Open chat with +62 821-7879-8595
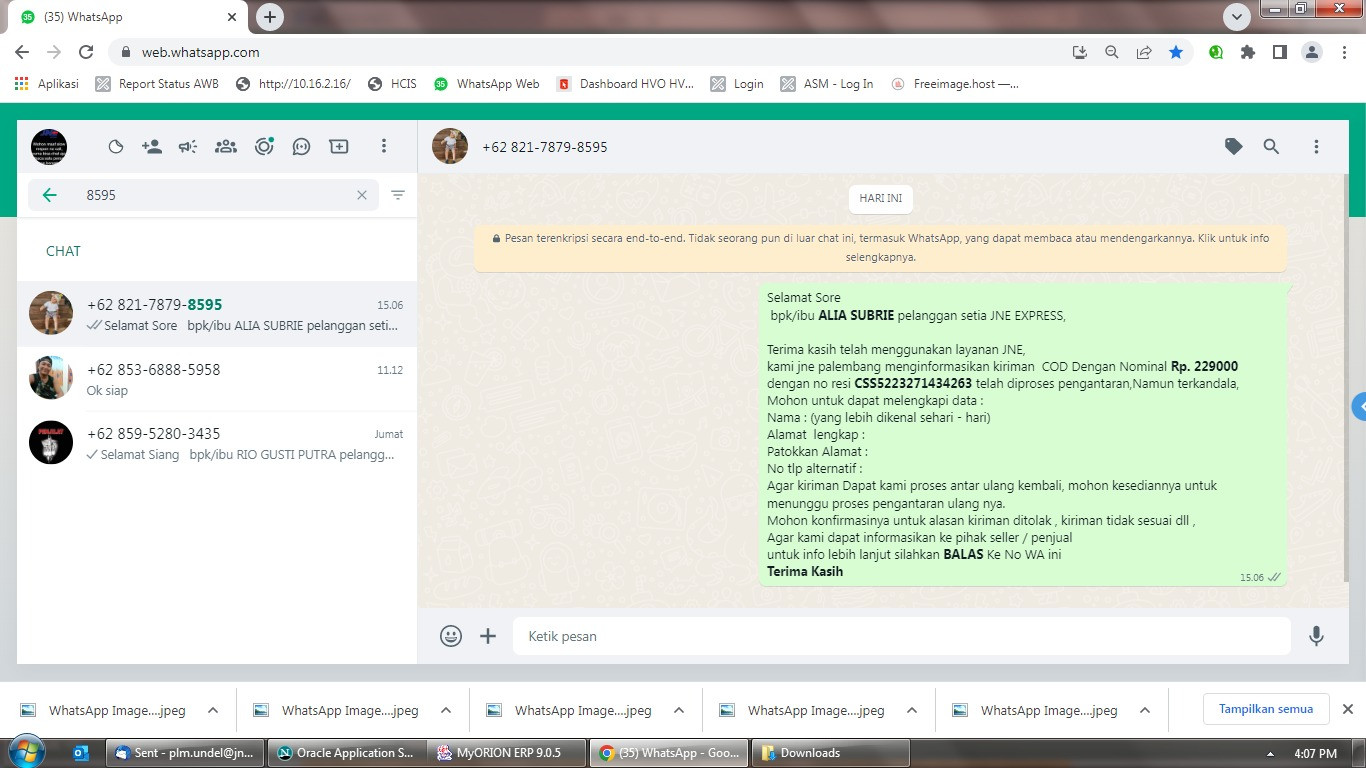This screenshot has width=1366, height=768. coord(217,314)
